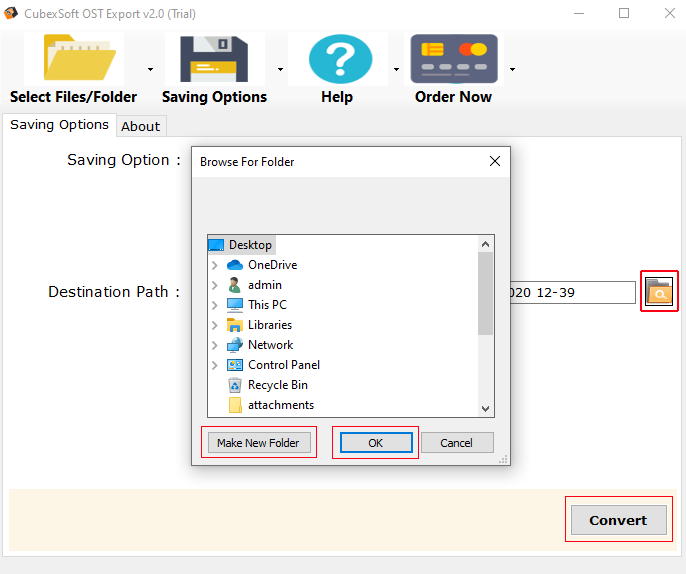The width and height of the screenshot is (686, 574).
Task: Expand the OneDrive tree node
Action: click(x=215, y=265)
